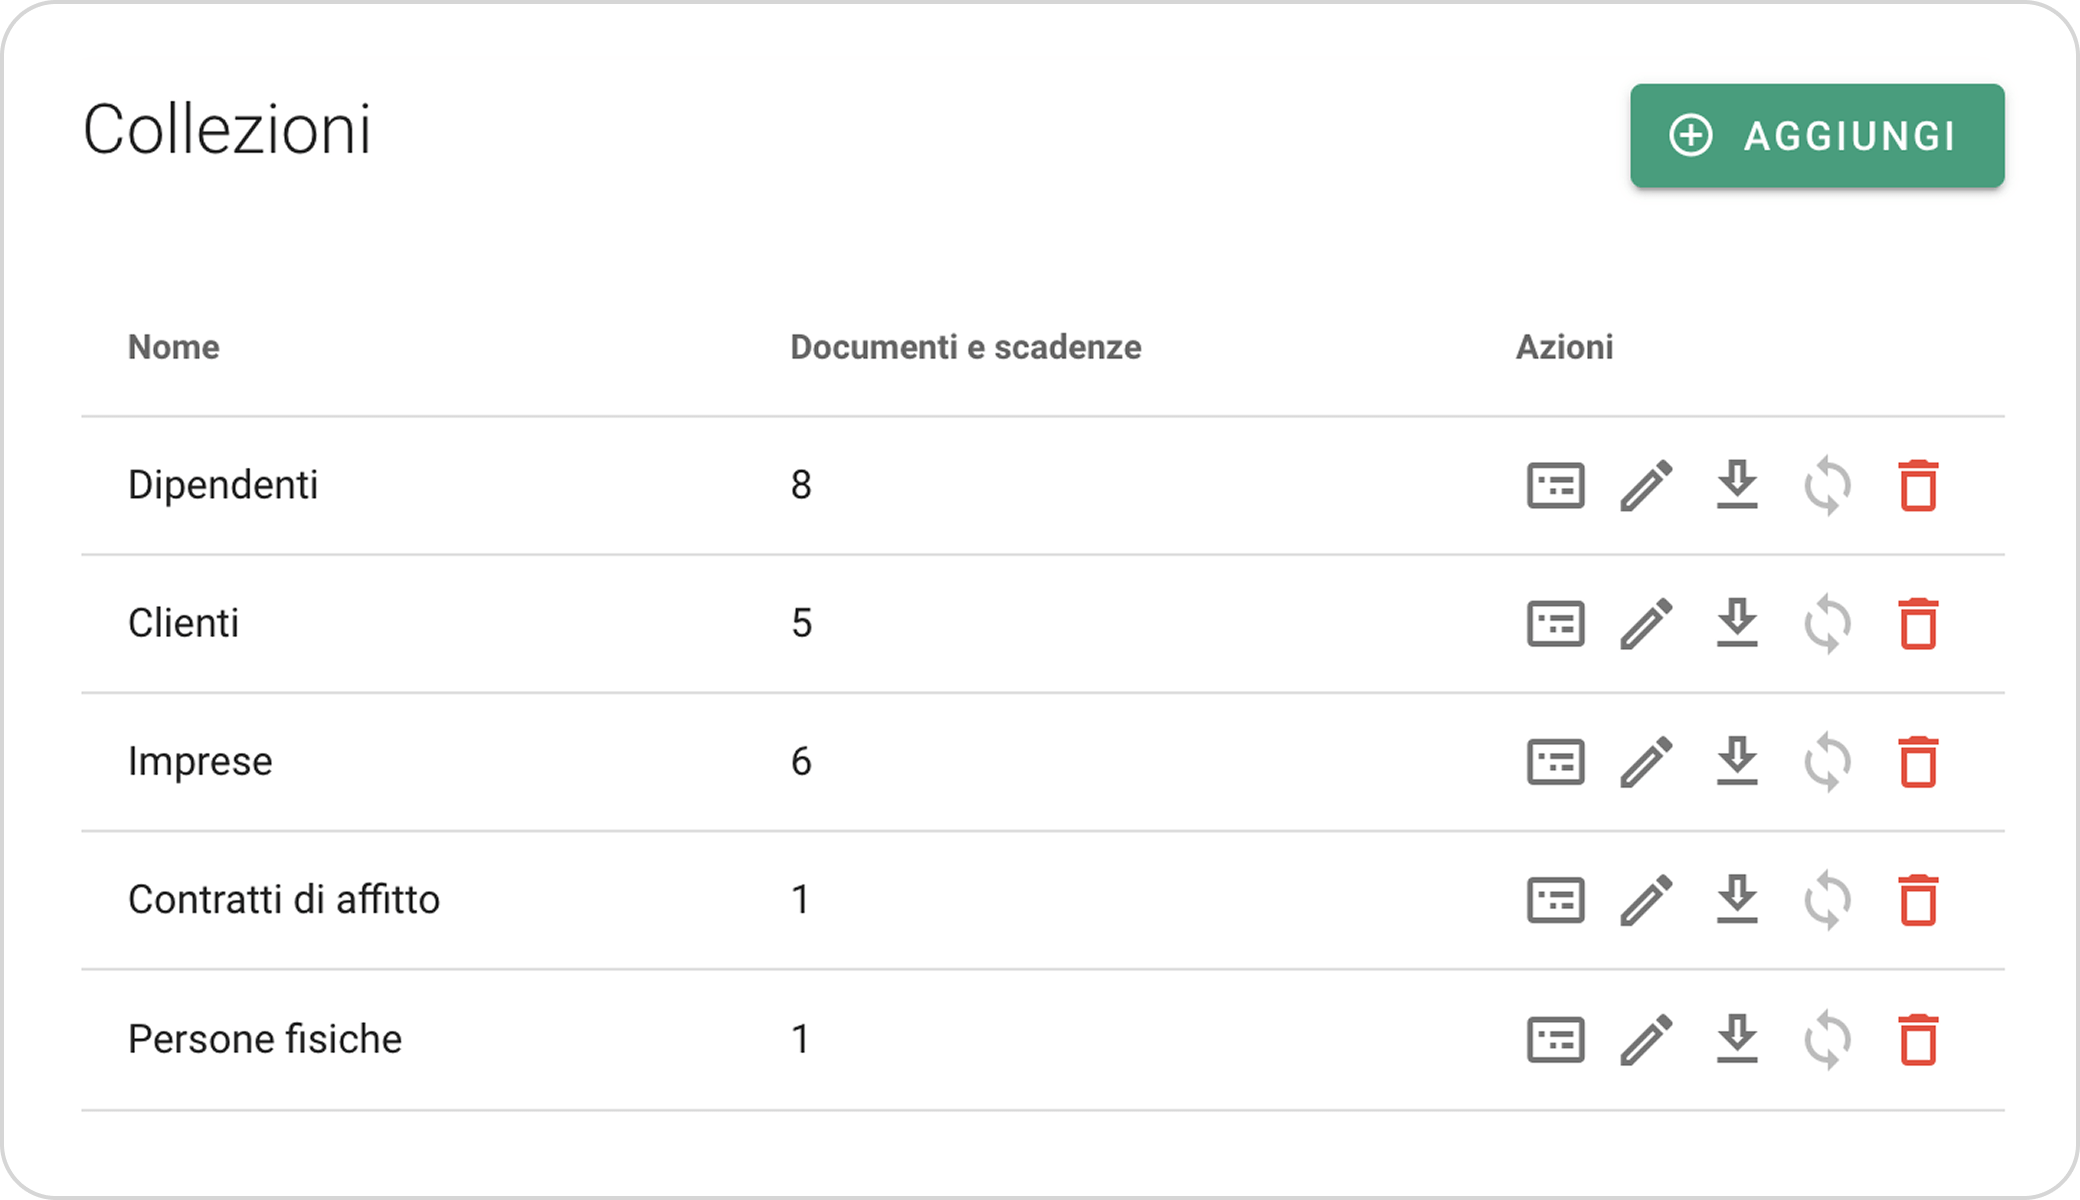Sync the Clienti collection
Image resolution: width=2080 pixels, height=1200 pixels.
click(1827, 624)
